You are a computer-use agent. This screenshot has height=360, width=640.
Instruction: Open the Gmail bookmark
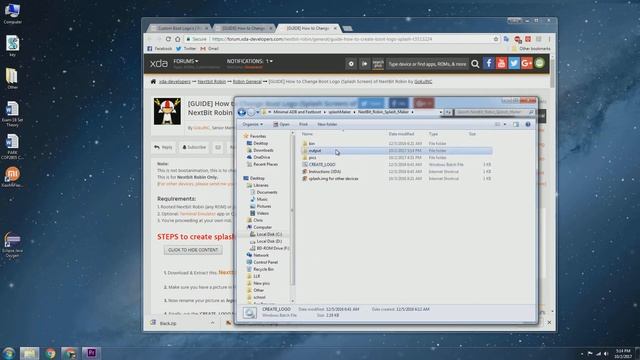coord(209,49)
